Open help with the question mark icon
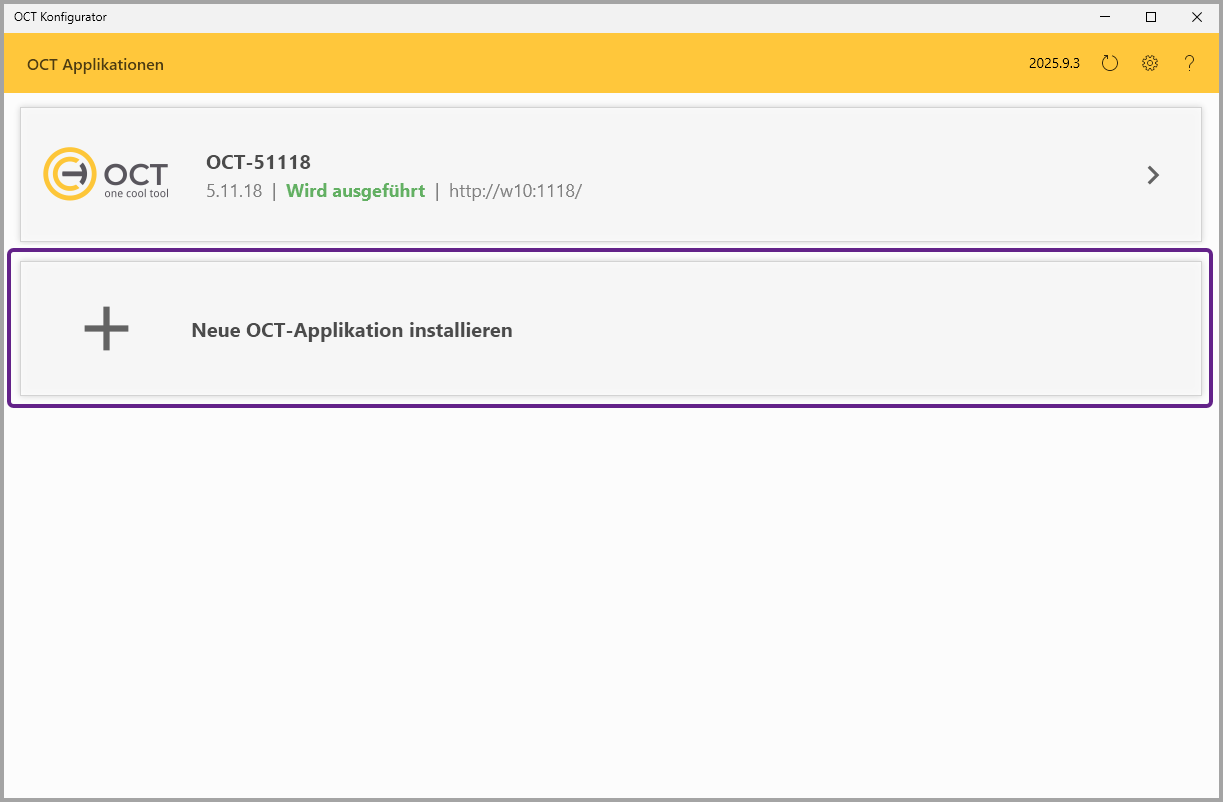The image size is (1223, 802). (x=1189, y=64)
